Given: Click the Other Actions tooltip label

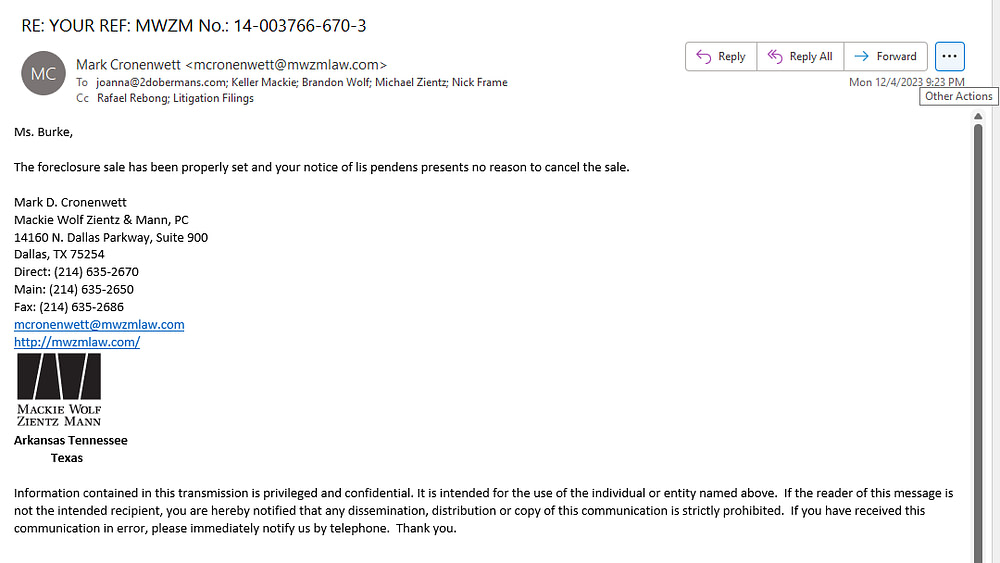Looking at the screenshot, I should (x=959, y=96).
